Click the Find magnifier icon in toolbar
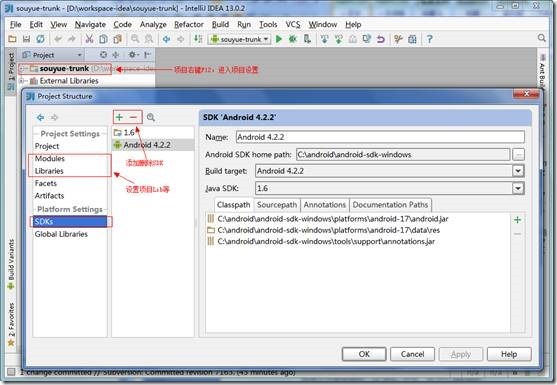The width and height of the screenshot is (557, 385). point(135,39)
